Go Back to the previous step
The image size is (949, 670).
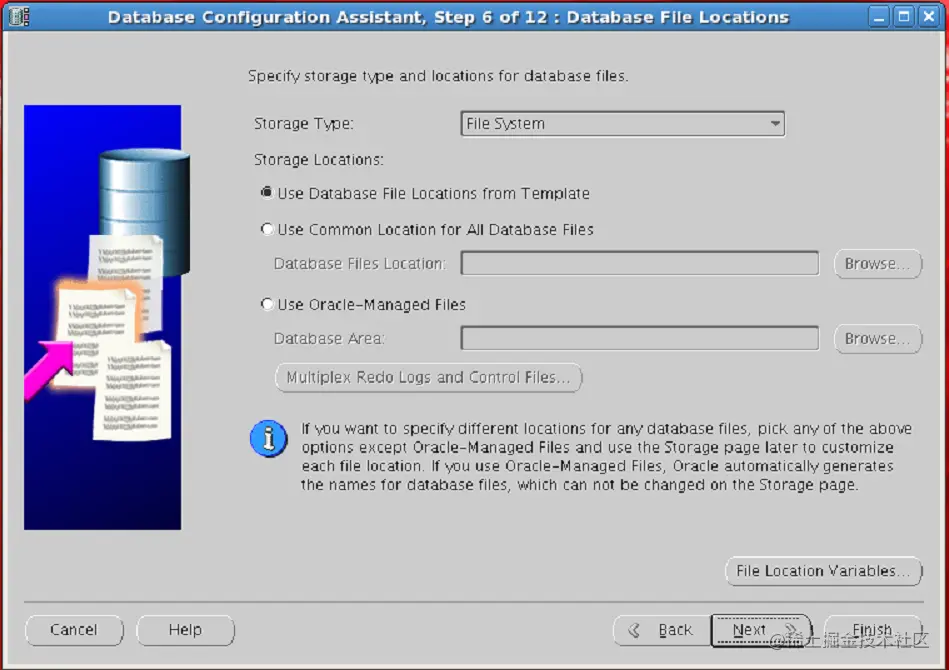tap(662, 631)
